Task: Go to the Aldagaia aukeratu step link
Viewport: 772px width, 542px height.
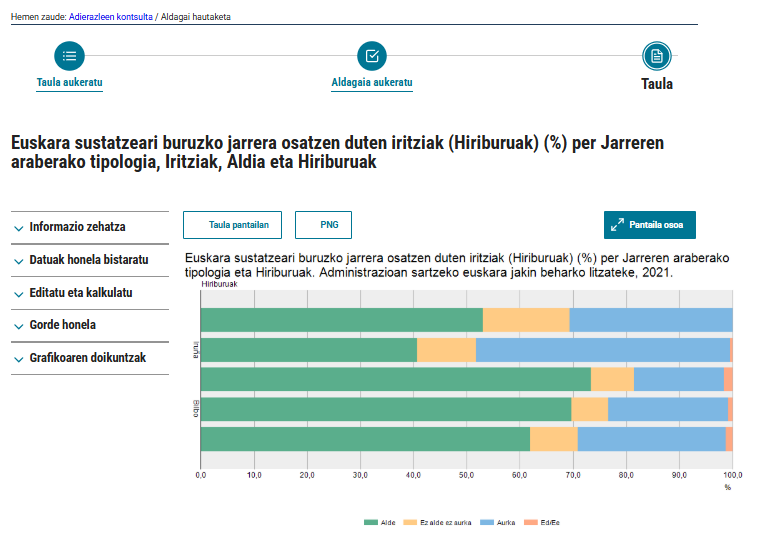Action: pos(372,82)
